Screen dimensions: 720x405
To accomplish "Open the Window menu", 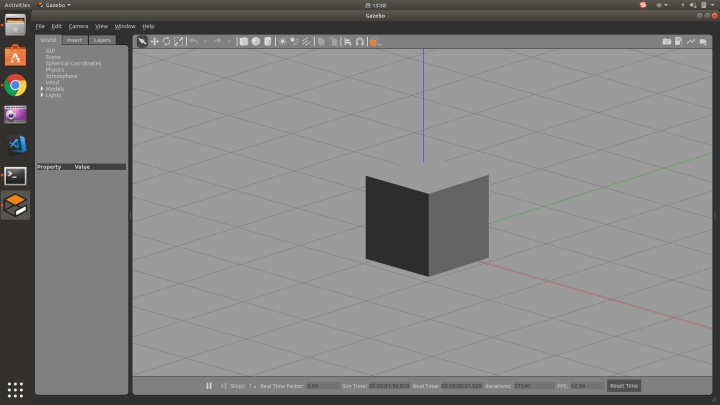I will coord(125,26).
